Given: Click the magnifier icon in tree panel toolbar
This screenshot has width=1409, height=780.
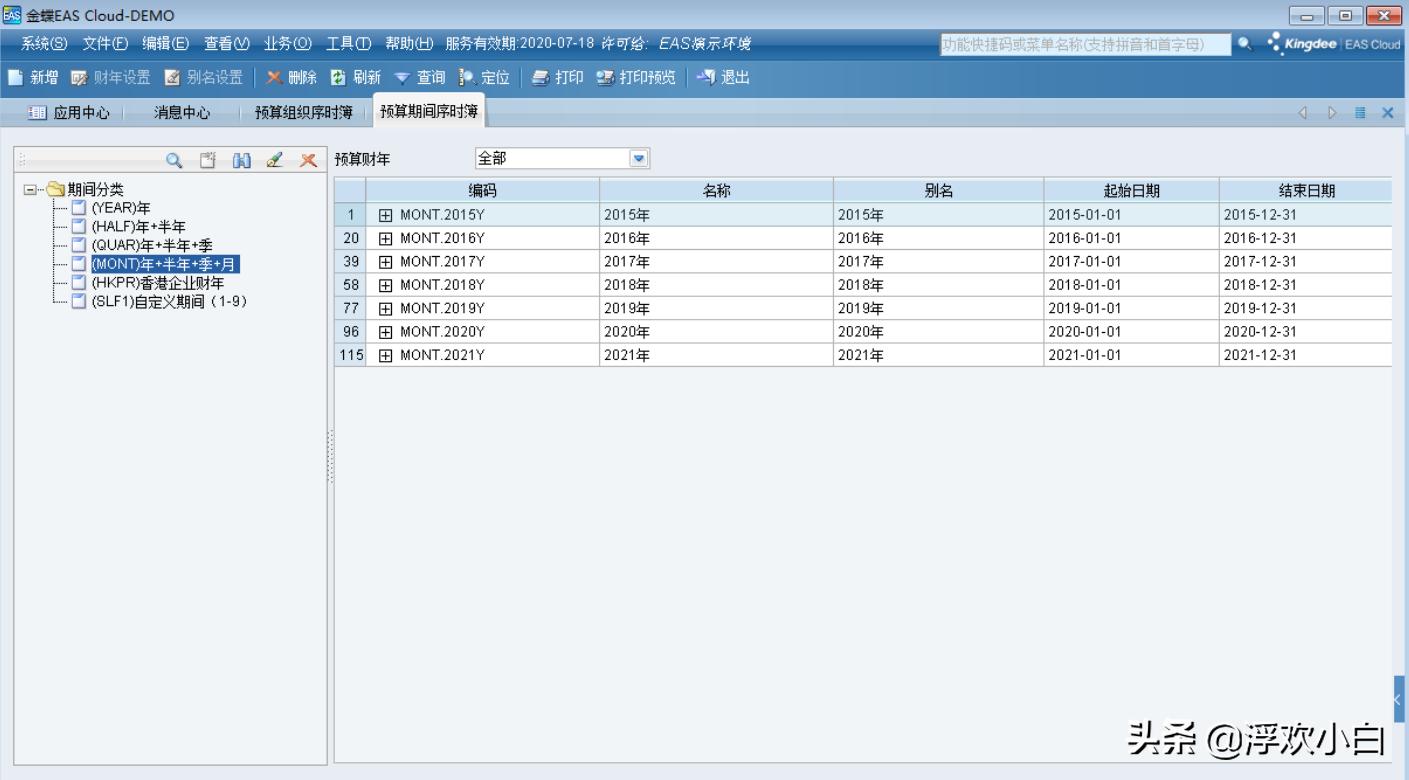Looking at the screenshot, I should (174, 160).
